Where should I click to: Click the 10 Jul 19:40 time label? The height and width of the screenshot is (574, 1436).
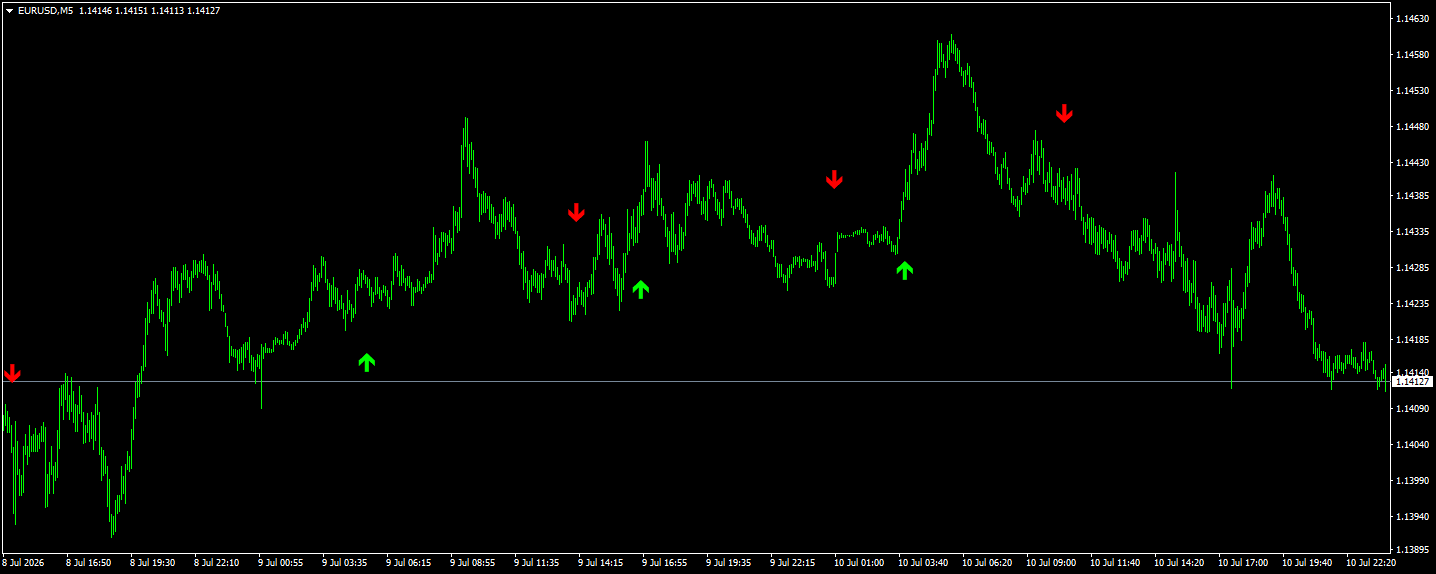1307,563
